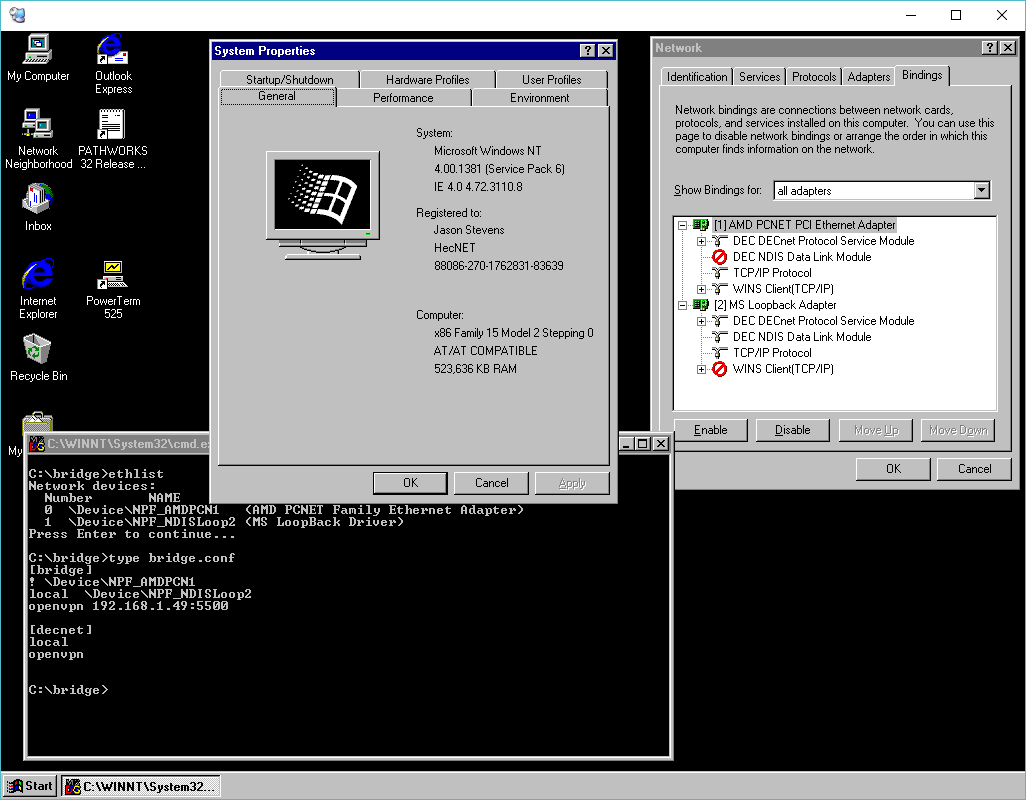Click the '88086-270-1762831-83639' product ID text
Viewport: 1026px width, 800px height.
499,266
